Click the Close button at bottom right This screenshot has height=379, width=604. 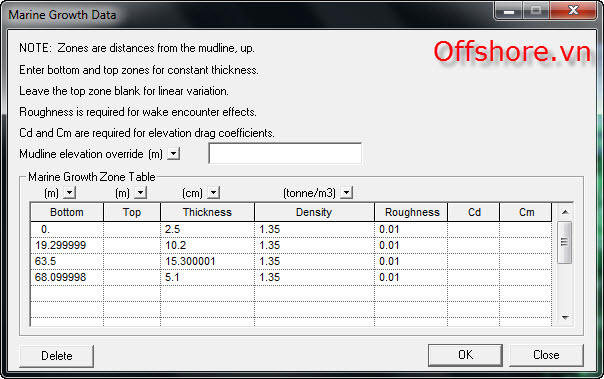pos(546,355)
